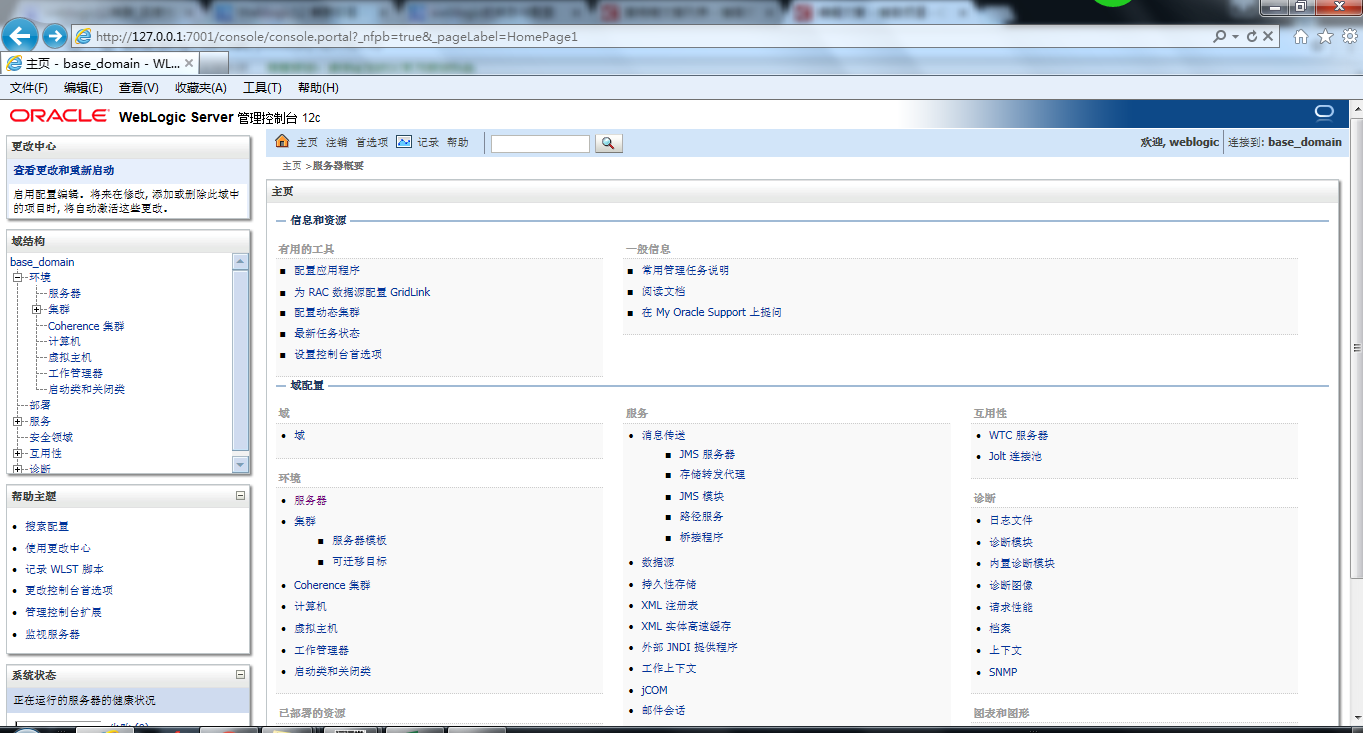This screenshot has width=1363, height=733.
Task: Open jCOM link in 服务 list
Action: (654, 691)
